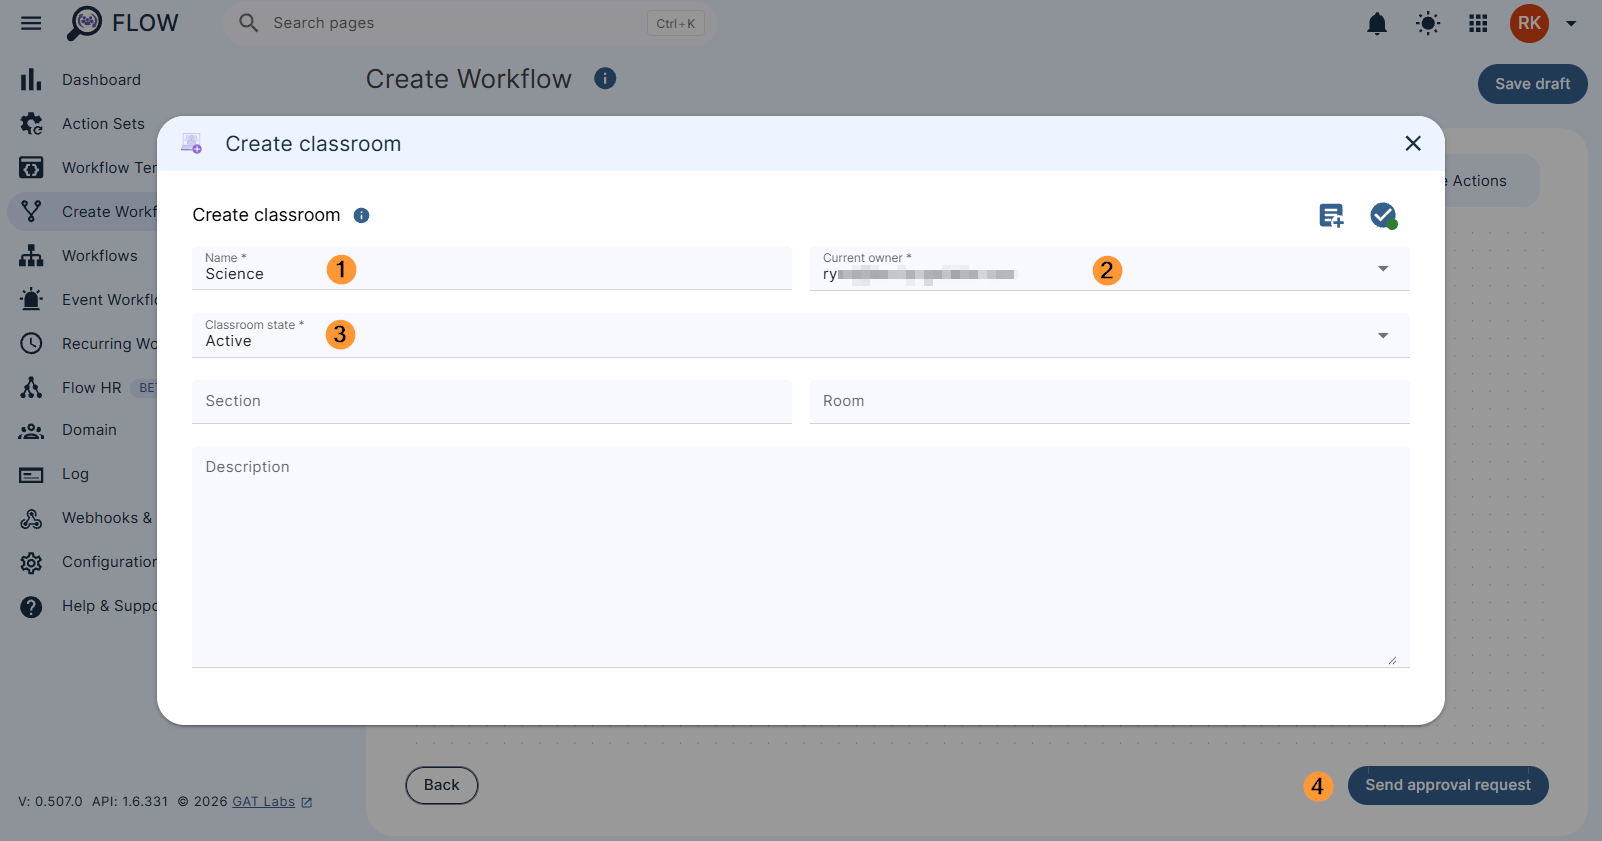This screenshot has width=1602, height=841.
Task: Click the Create Workflow branch icon
Action: pyautogui.click(x=31, y=212)
